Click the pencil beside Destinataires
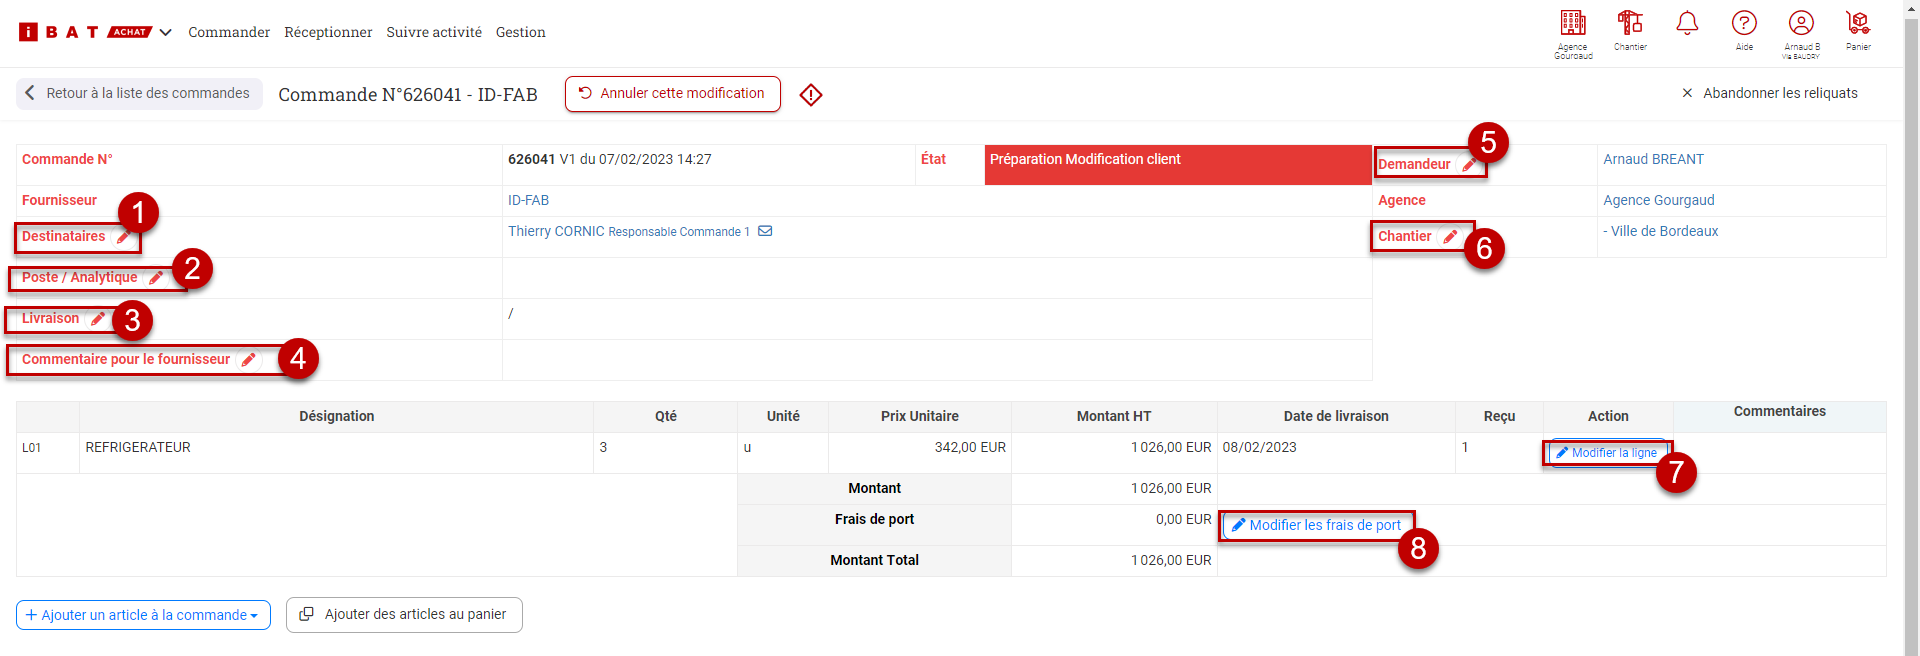Image resolution: width=1920 pixels, height=656 pixels. [x=123, y=237]
